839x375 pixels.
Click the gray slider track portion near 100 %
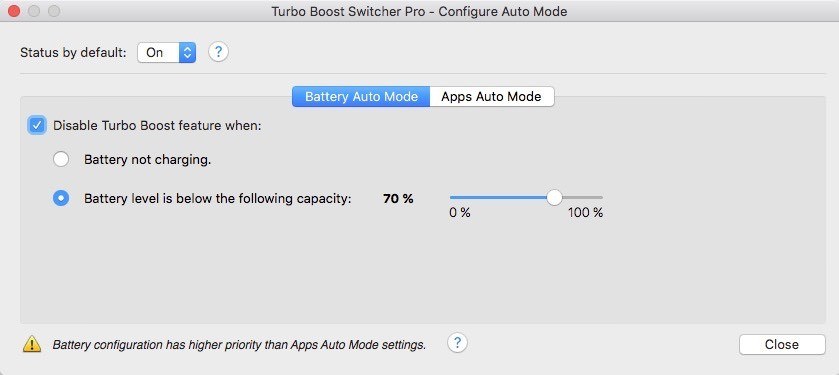tap(583, 197)
